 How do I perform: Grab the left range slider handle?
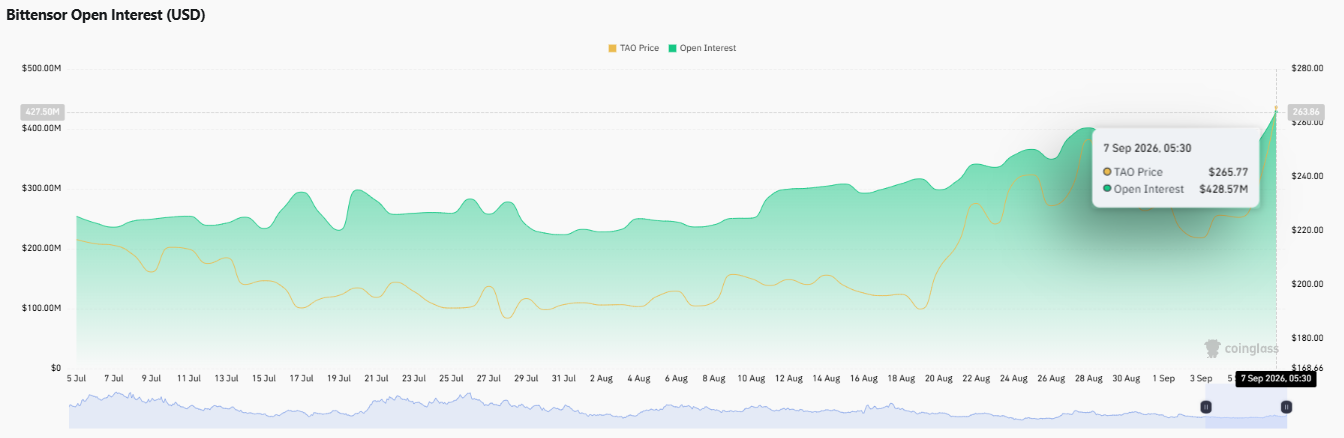[x=1206, y=407]
